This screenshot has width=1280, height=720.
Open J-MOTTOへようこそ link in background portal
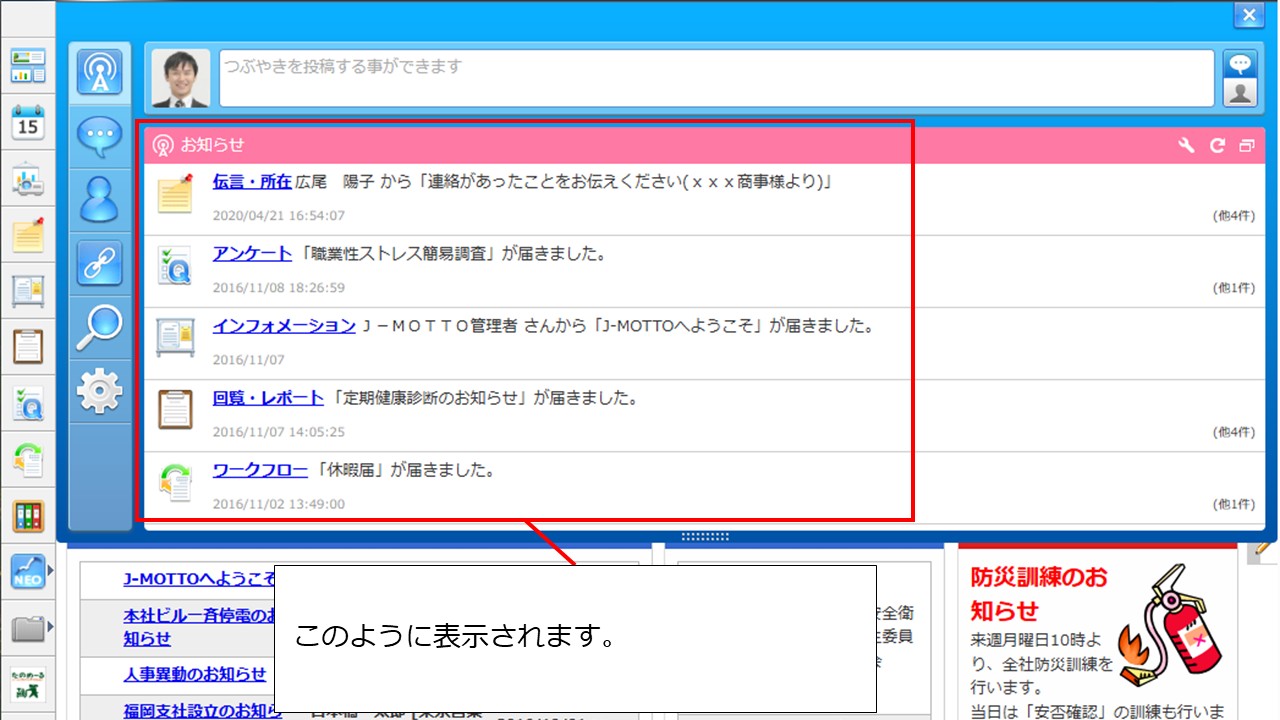click(x=199, y=579)
